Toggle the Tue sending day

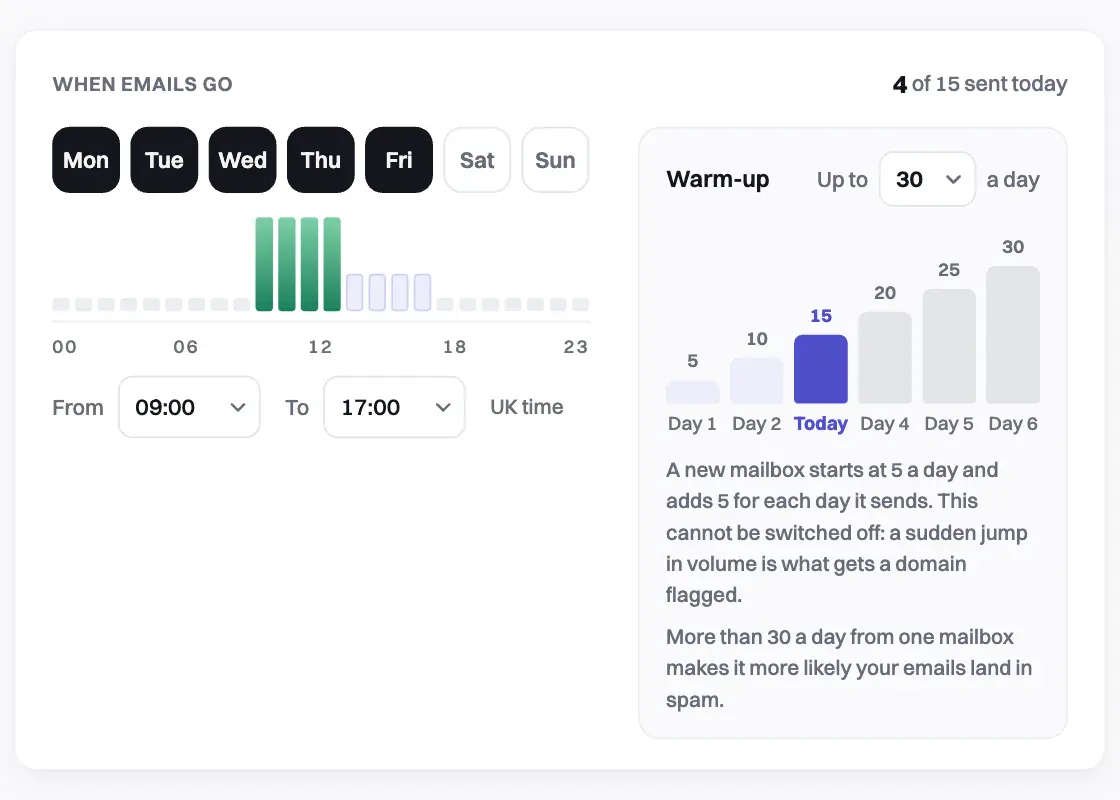[x=164, y=160]
